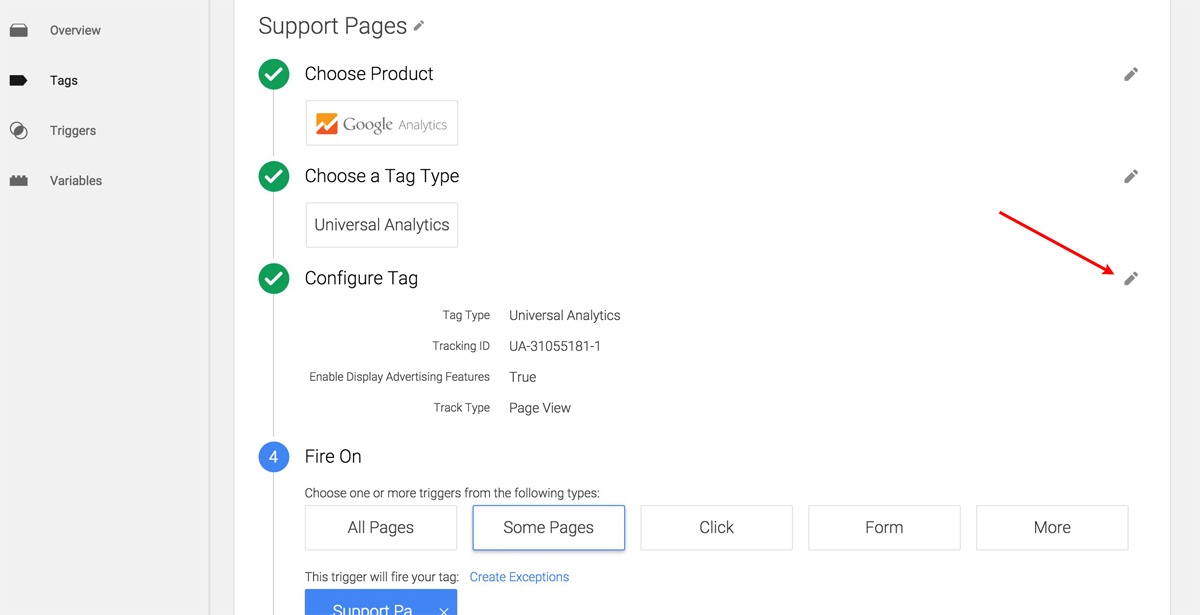Click the Overview icon in the sidebar
The height and width of the screenshot is (615, 1200).
[x=18, y=31]
